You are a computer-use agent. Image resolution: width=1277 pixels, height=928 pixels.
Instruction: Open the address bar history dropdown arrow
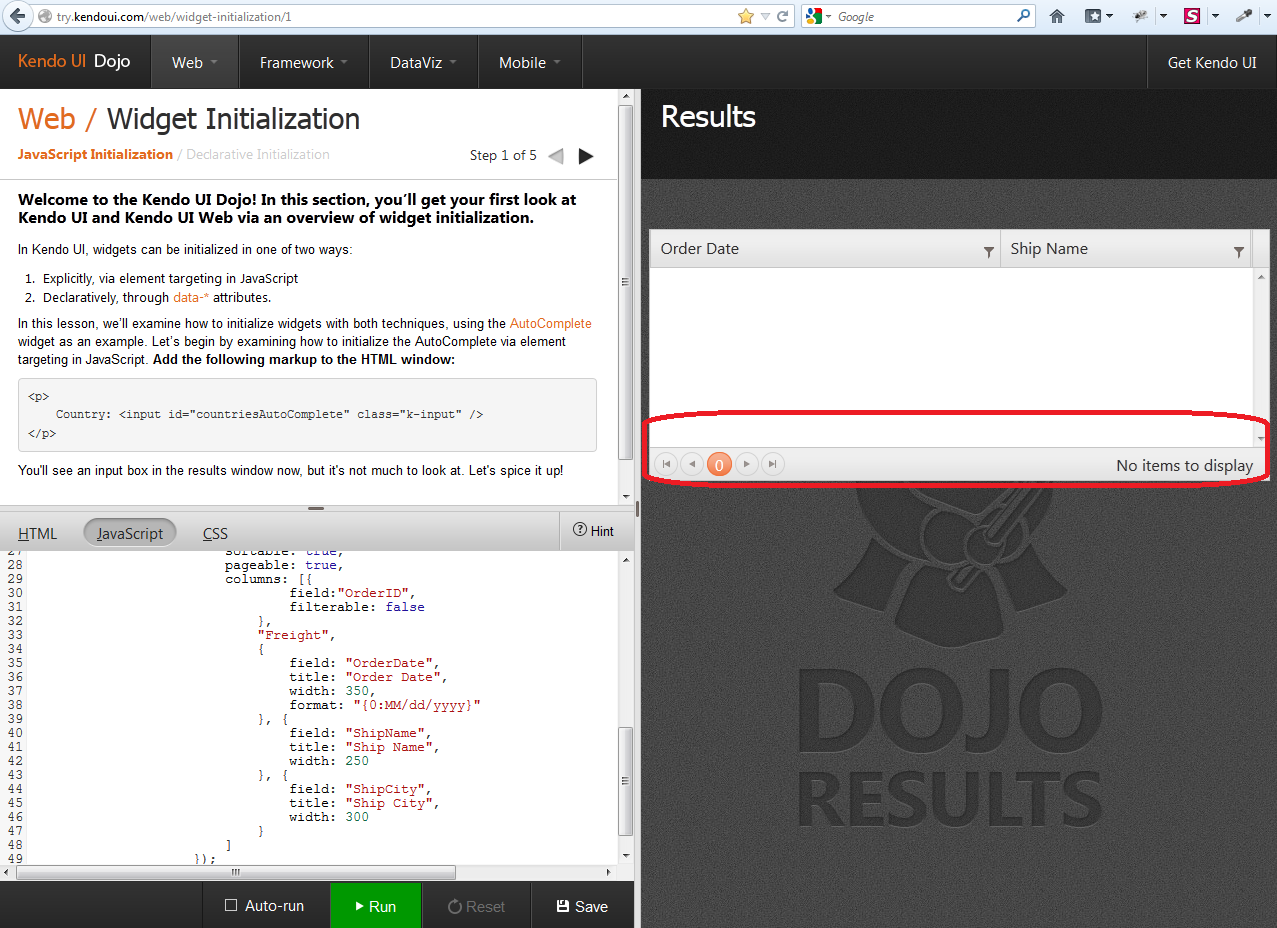pyautogui.click(x=765, y=17)
